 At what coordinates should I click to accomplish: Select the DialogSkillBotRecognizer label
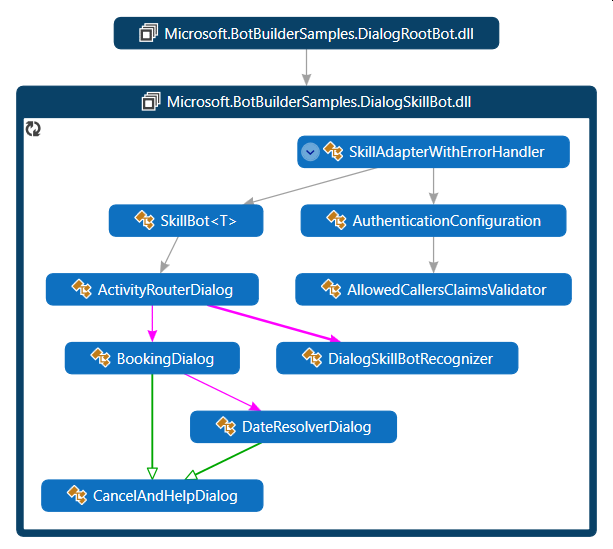410,359
